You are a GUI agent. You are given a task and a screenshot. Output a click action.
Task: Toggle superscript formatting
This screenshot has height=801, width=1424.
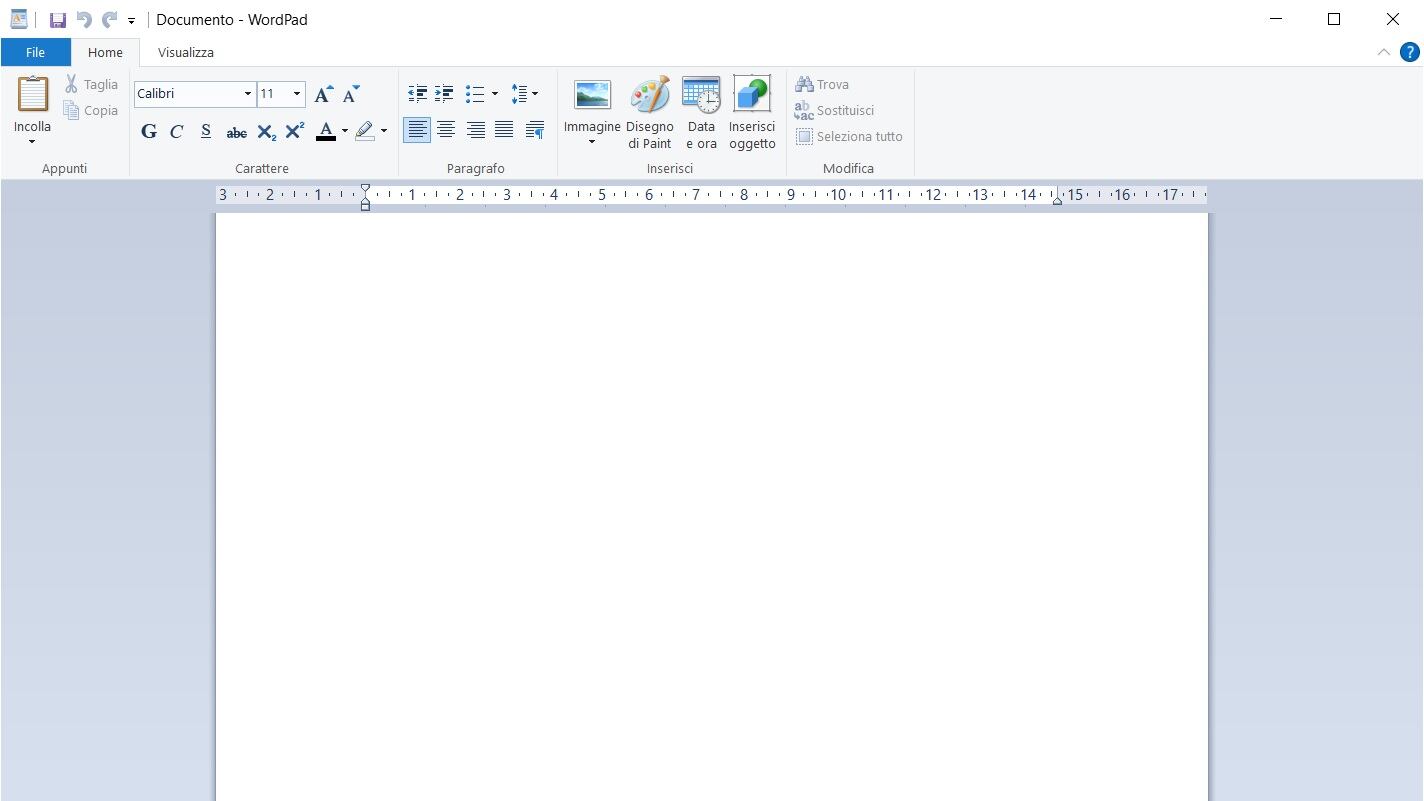tap(295, 131)
